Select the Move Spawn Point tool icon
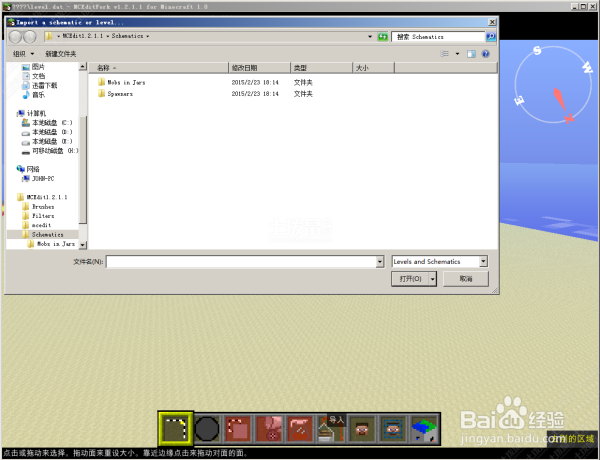Image resolution: width=600 pixels, height=460 pixels. click(393, 429)
